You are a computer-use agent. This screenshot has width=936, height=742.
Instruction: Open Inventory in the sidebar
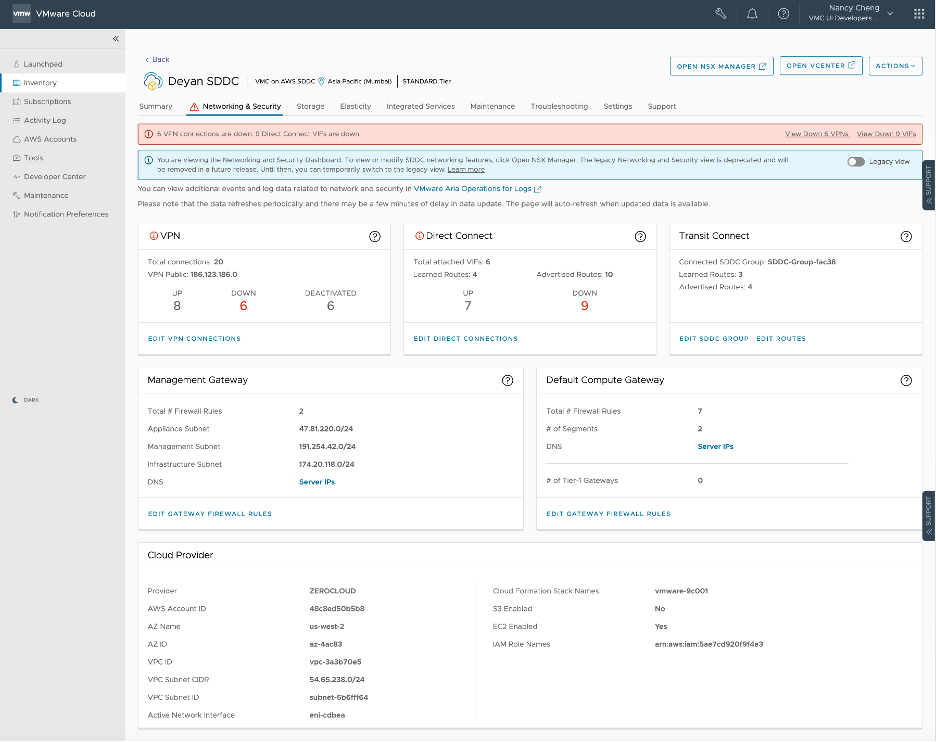[63, 82]
